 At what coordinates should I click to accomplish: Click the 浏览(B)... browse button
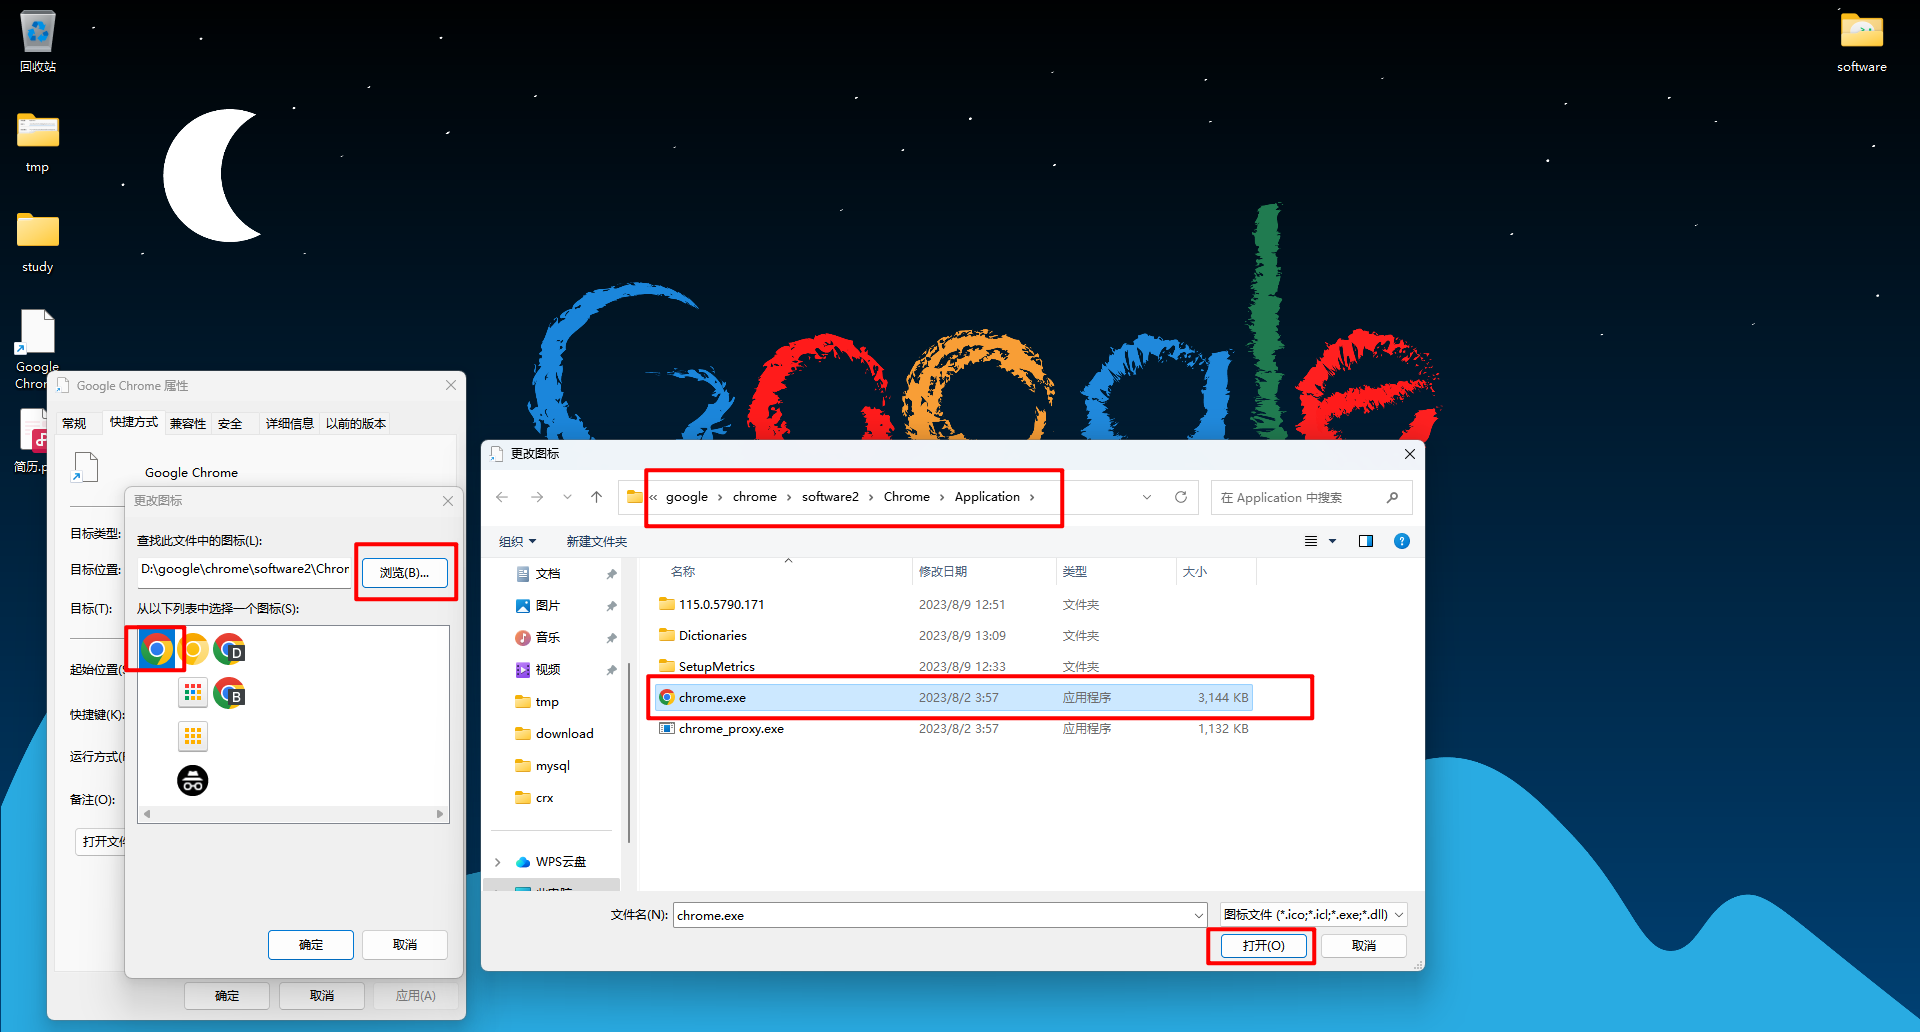click(404, 573)
